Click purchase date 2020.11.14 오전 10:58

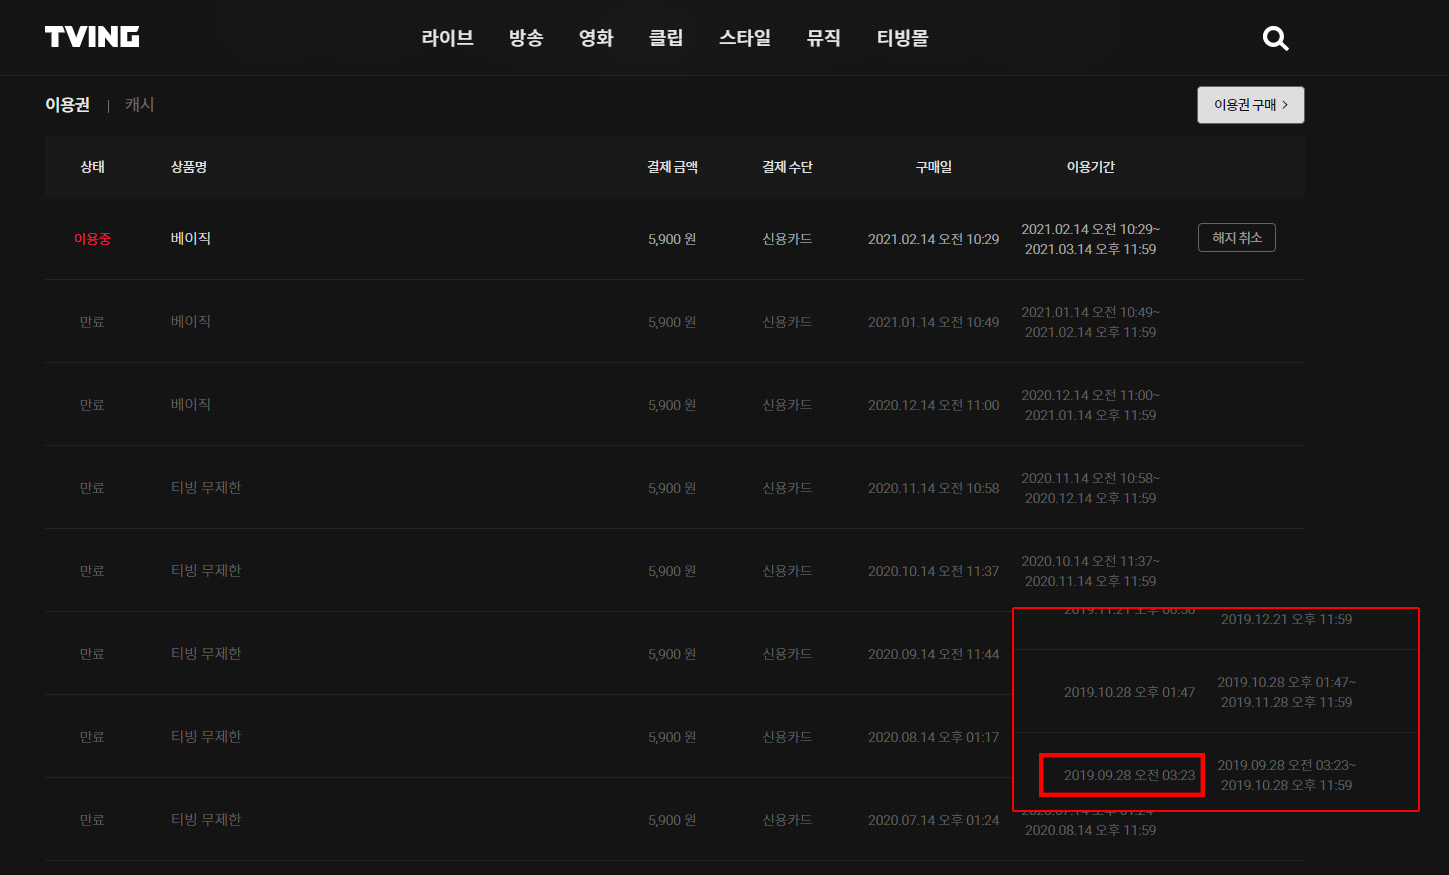pos(933,488)
